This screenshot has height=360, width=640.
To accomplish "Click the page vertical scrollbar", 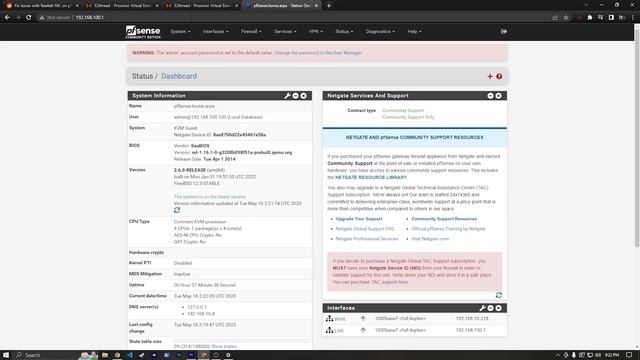I will (637, 138).
